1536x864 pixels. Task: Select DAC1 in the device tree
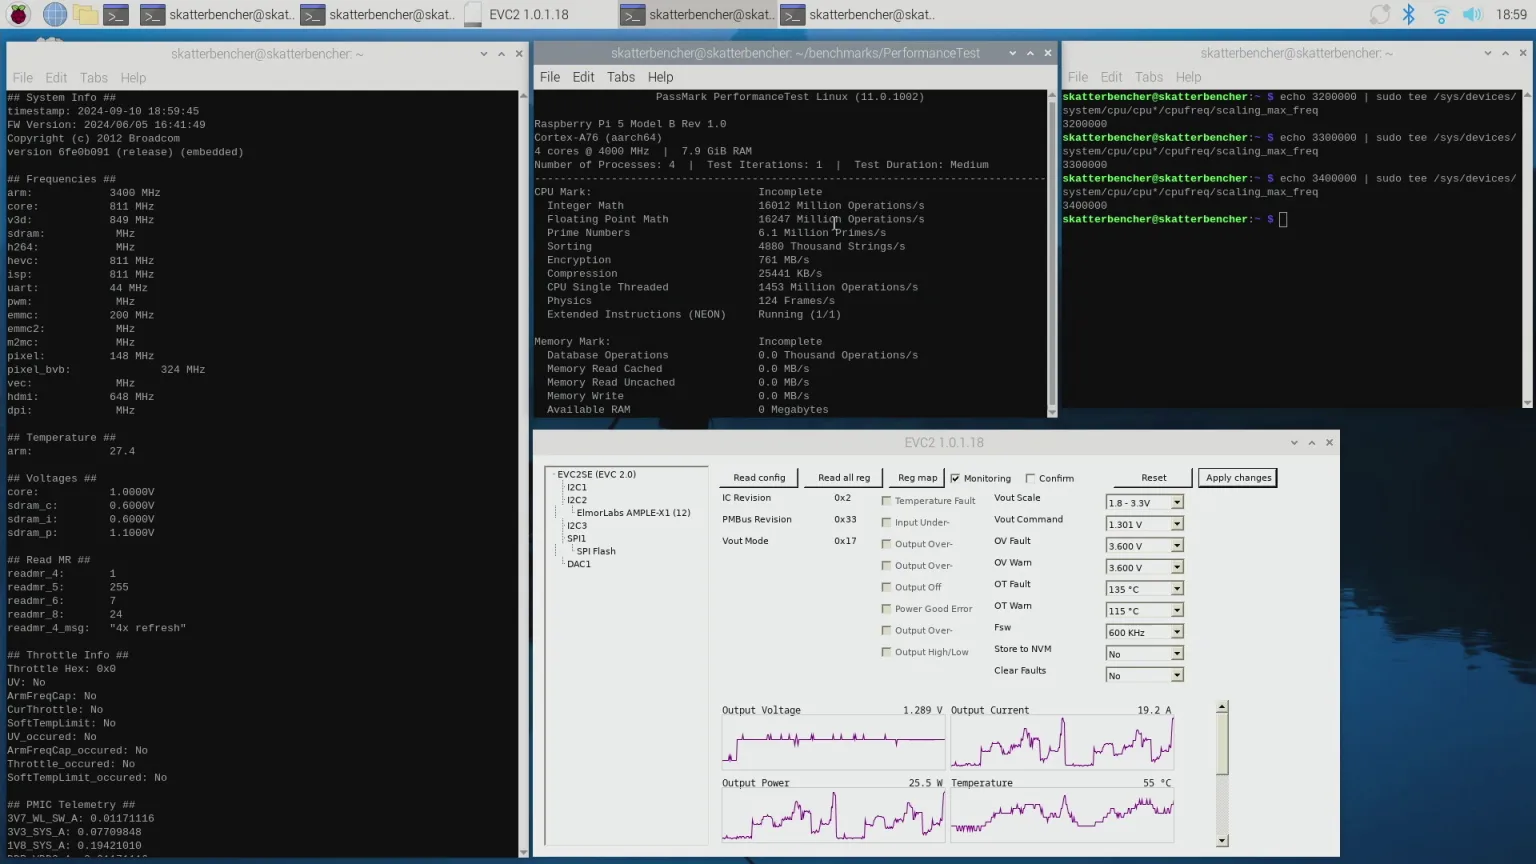tap(579, 564)
